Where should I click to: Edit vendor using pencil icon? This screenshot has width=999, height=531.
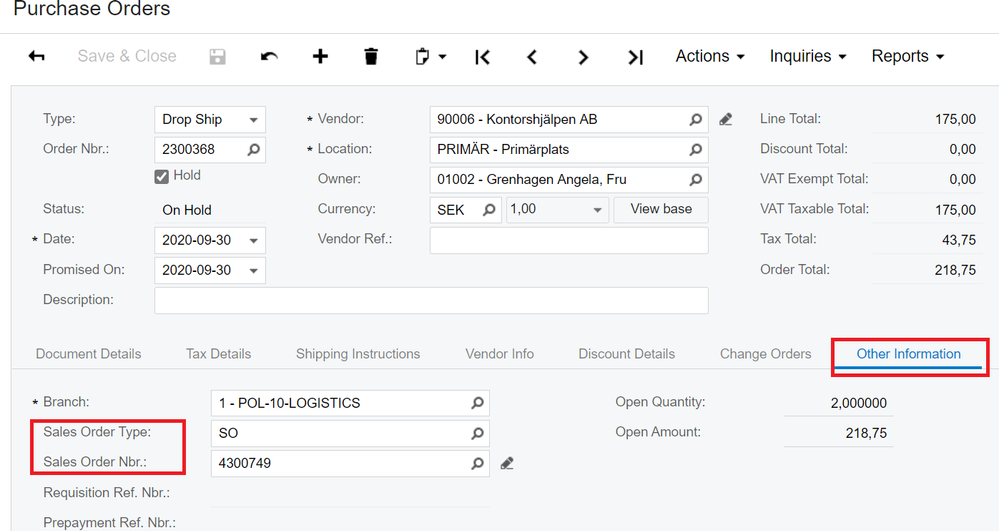coord(726,120)
